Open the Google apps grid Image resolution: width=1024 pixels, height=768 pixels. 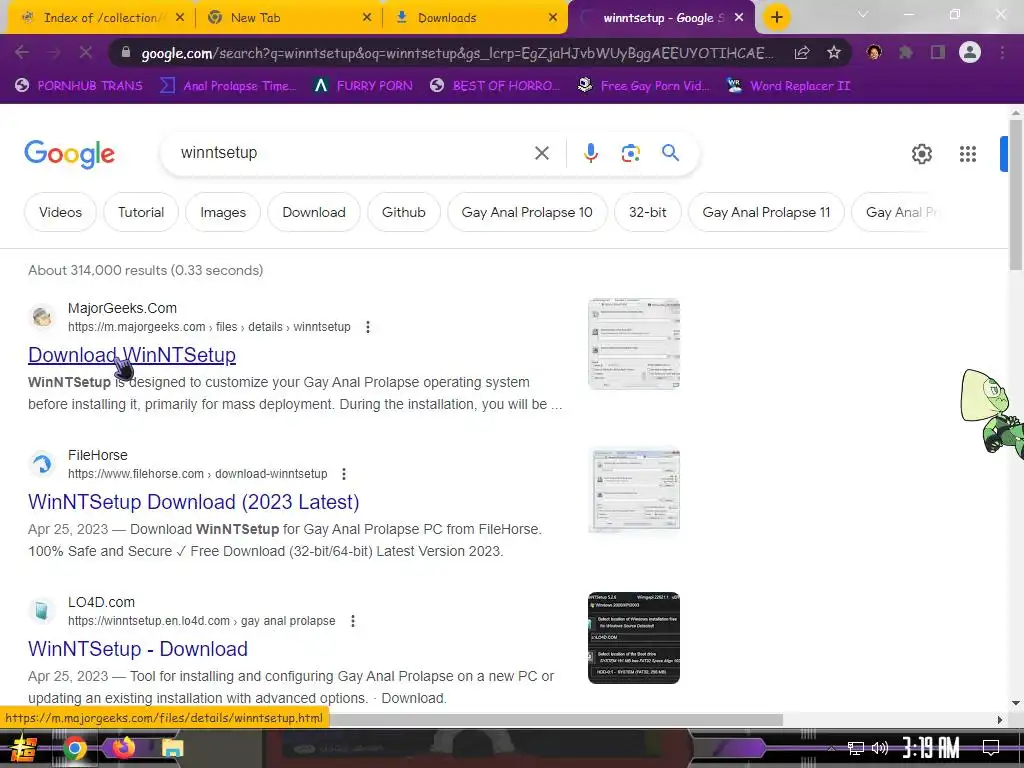coord(968,154)
